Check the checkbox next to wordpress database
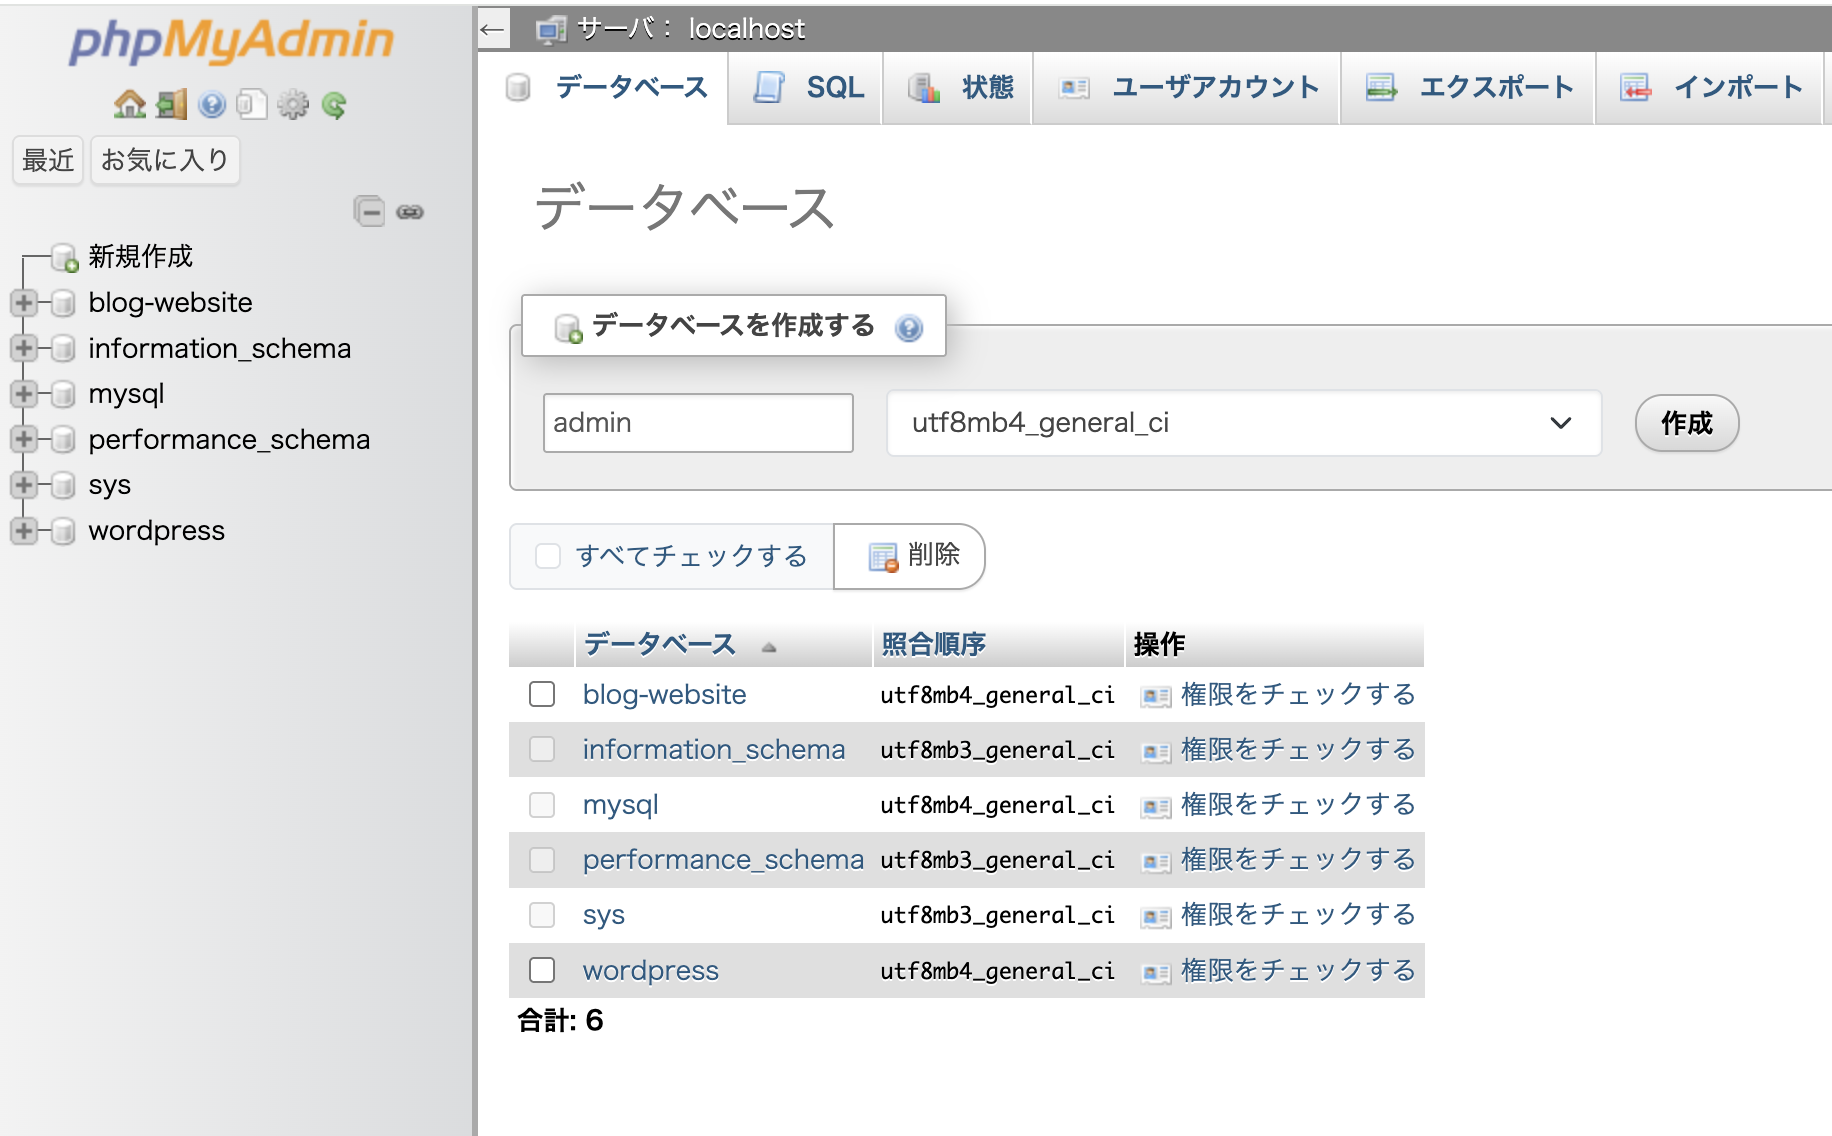Viewport: 1832px width, 1136px height. tap(542, 970)
